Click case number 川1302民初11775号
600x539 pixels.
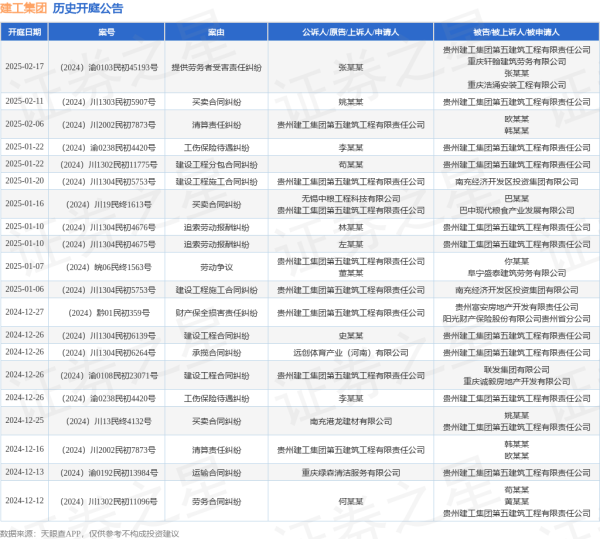pyautogui.click(x=109, y=165)
